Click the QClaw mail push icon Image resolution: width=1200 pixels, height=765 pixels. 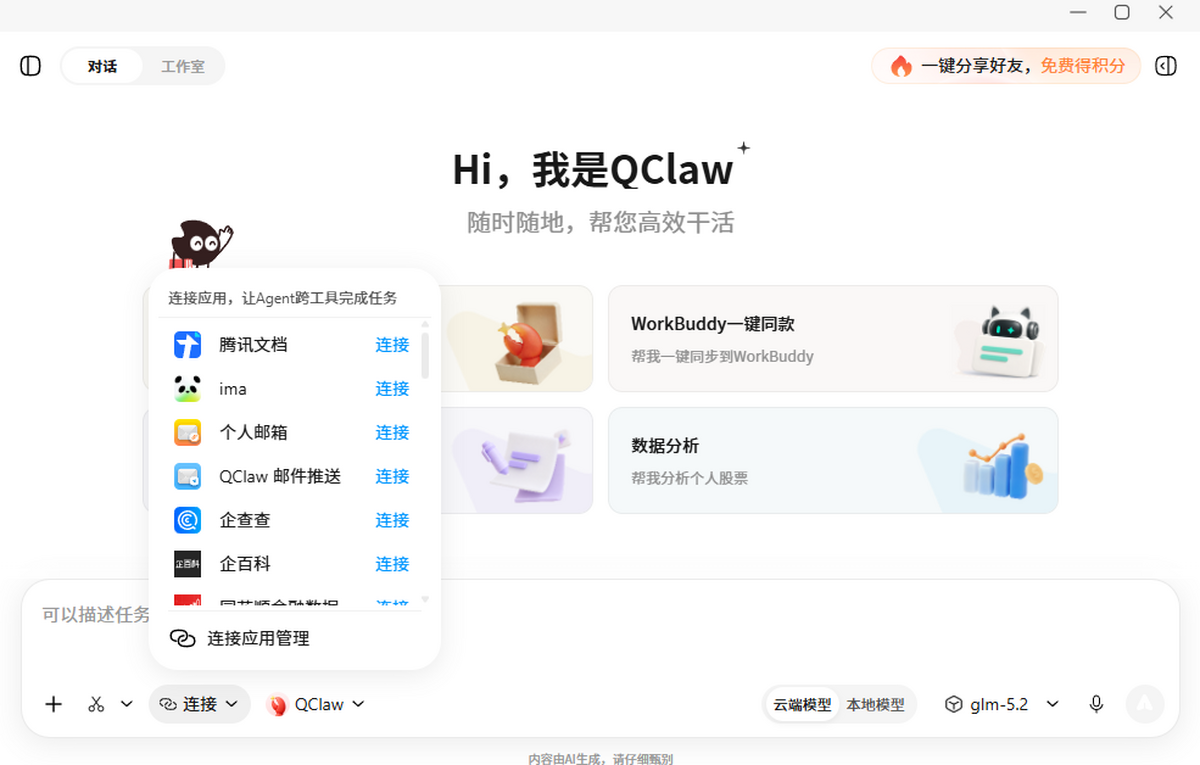(188, 477)
